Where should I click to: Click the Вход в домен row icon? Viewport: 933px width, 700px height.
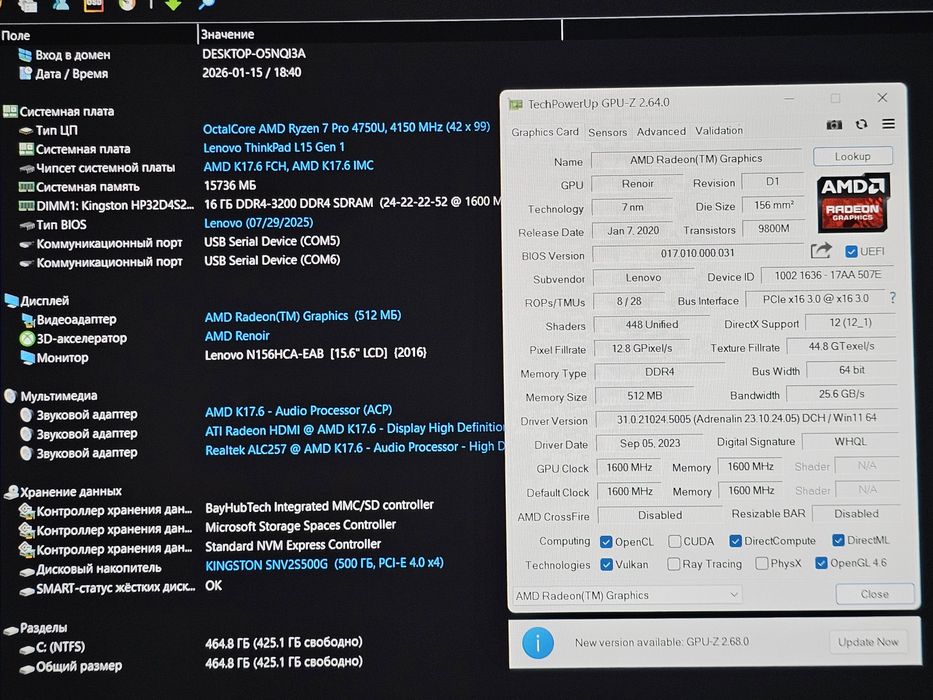tap(25, 55)
